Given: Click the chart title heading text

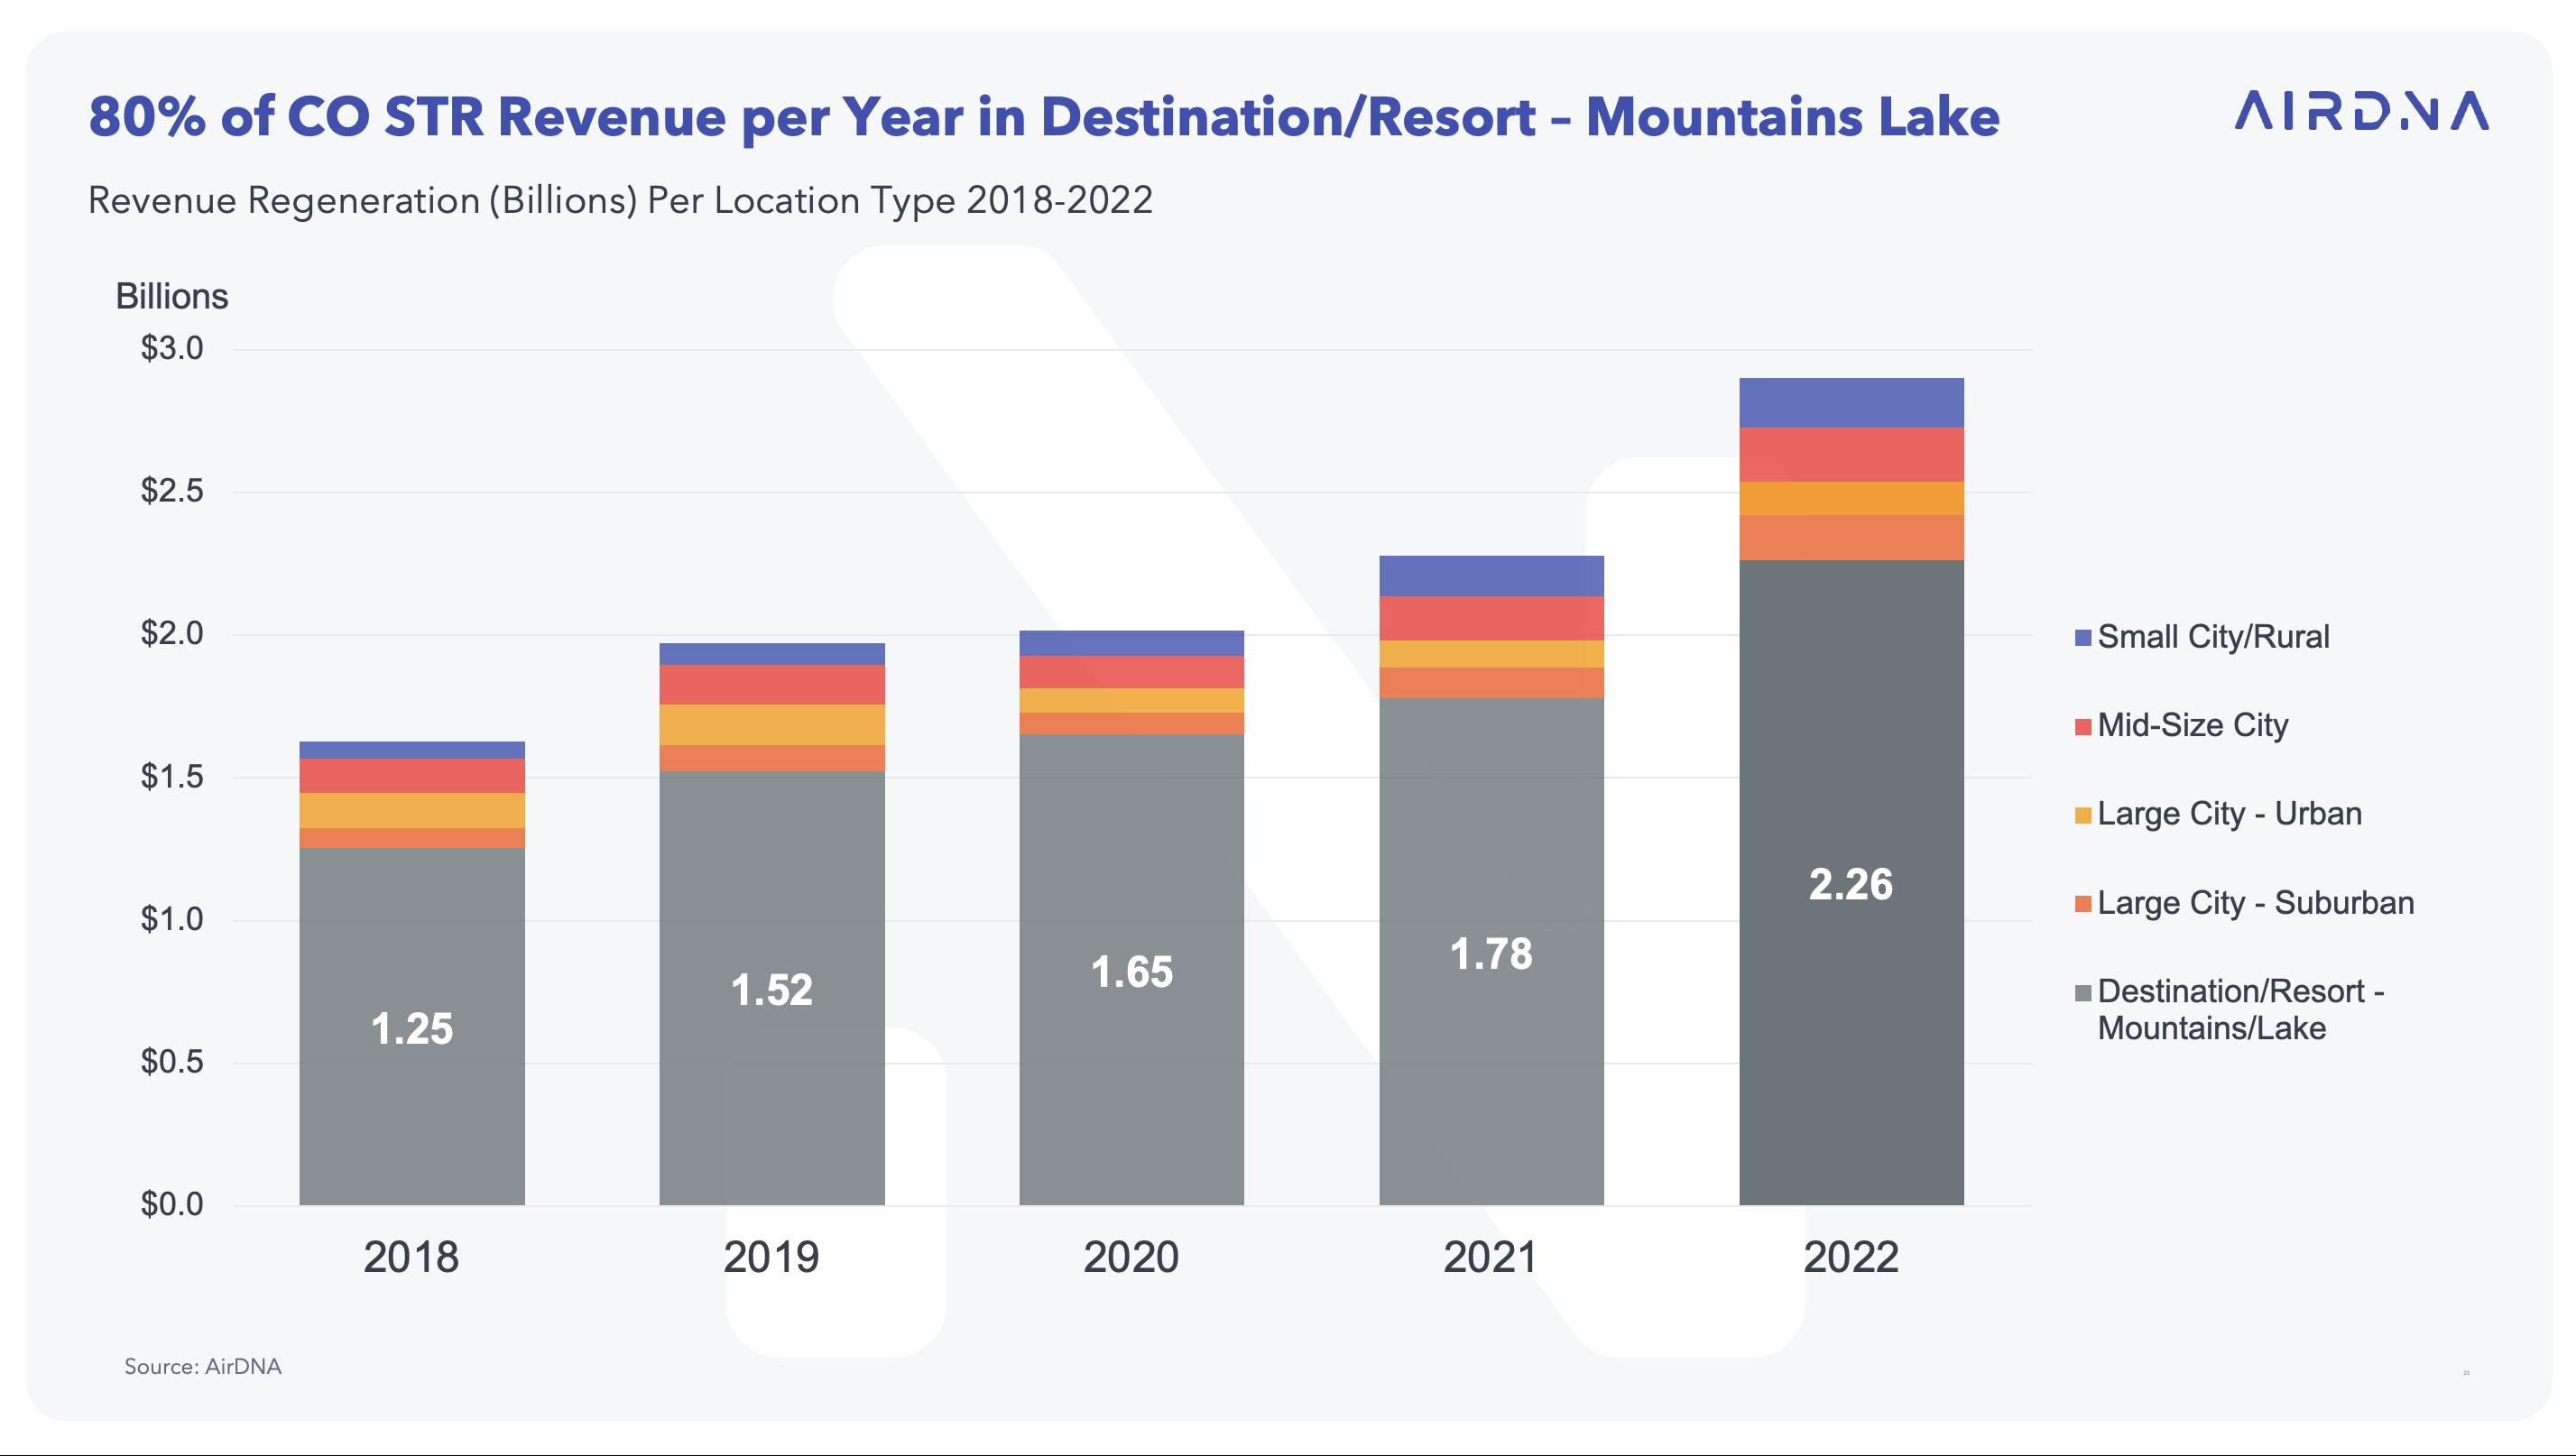Looking at the screenshot, I should [x=1043, y=117].
